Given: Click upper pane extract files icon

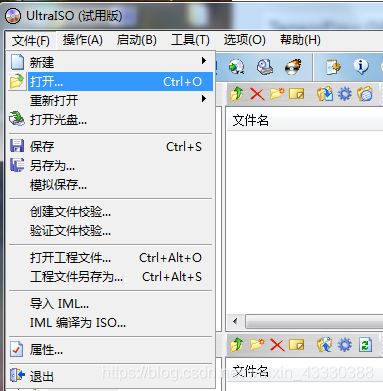Looking at the screenshot, I should click(325, 94).
